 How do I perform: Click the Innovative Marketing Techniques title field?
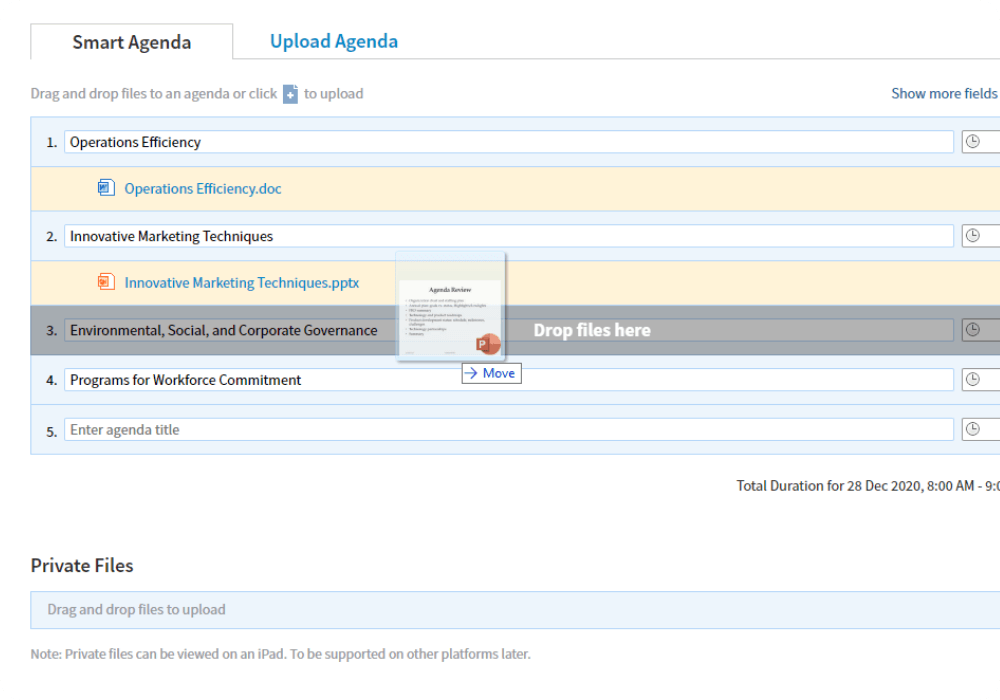click(x=508, y=236)
